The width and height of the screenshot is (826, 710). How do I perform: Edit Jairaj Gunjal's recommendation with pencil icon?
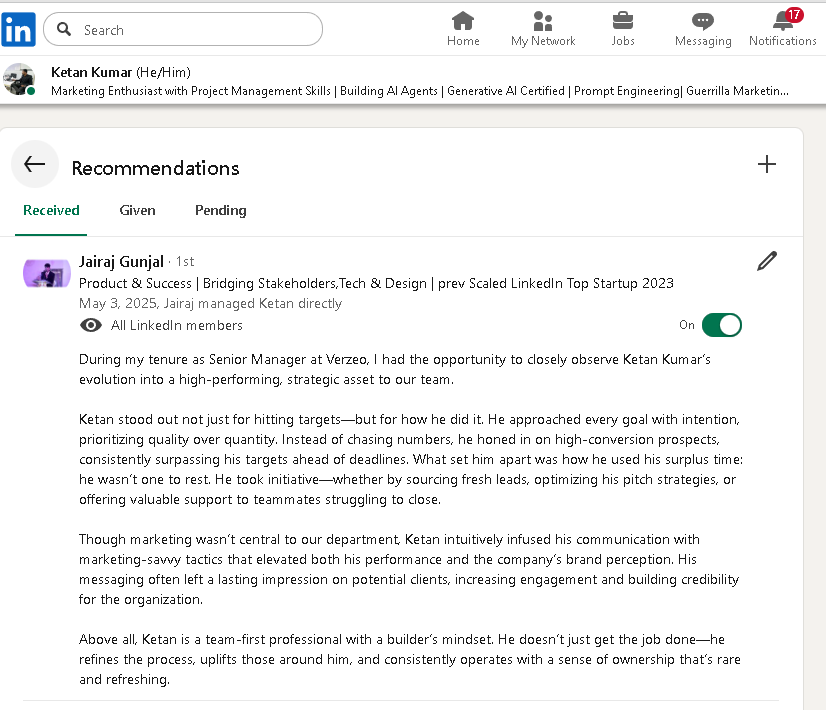[767, 262]
